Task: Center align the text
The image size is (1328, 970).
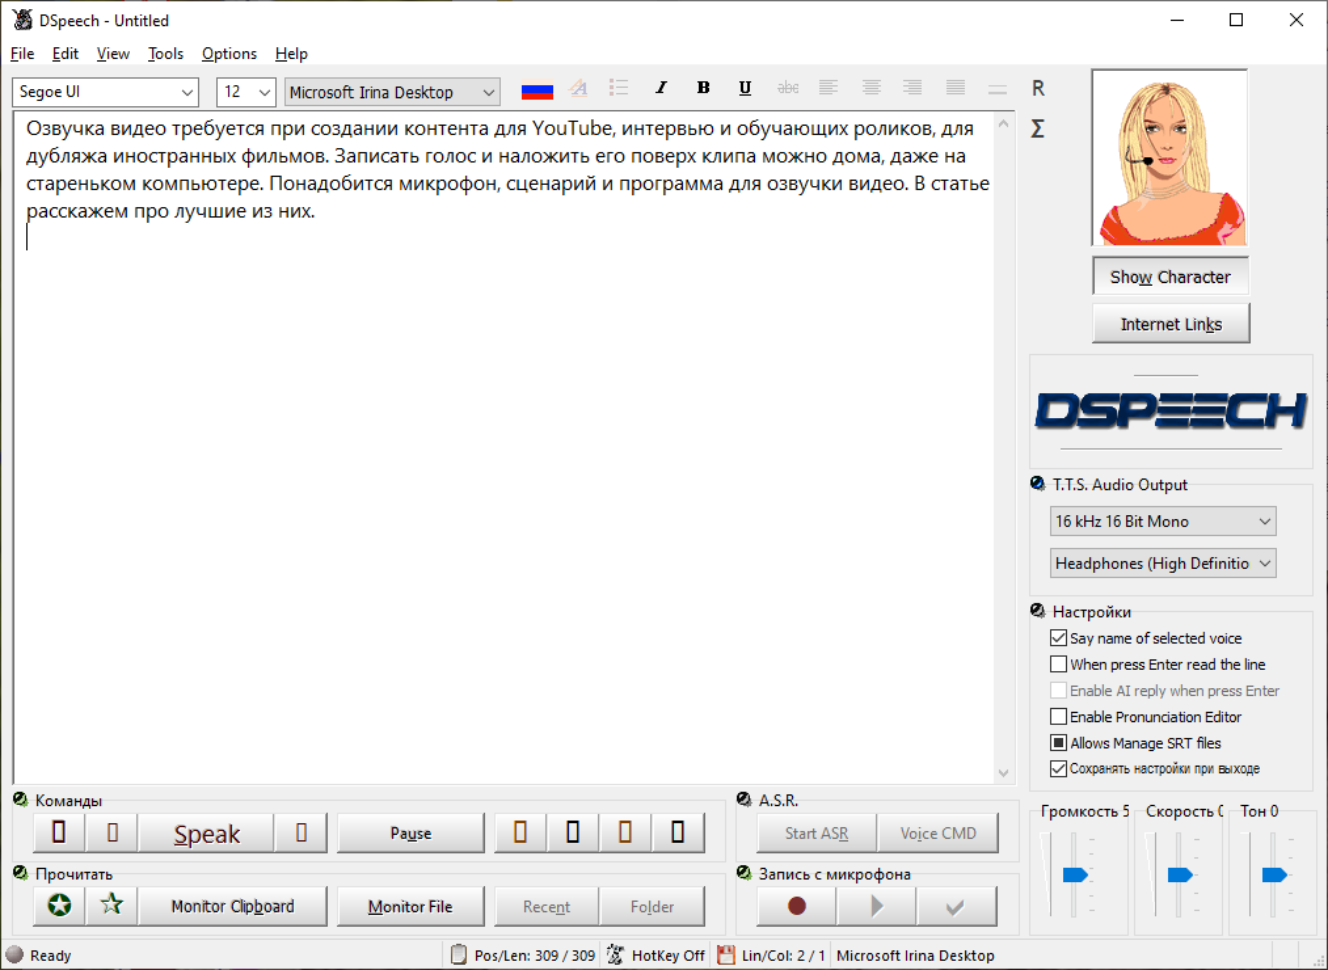Action: click(x=872, y=88)
